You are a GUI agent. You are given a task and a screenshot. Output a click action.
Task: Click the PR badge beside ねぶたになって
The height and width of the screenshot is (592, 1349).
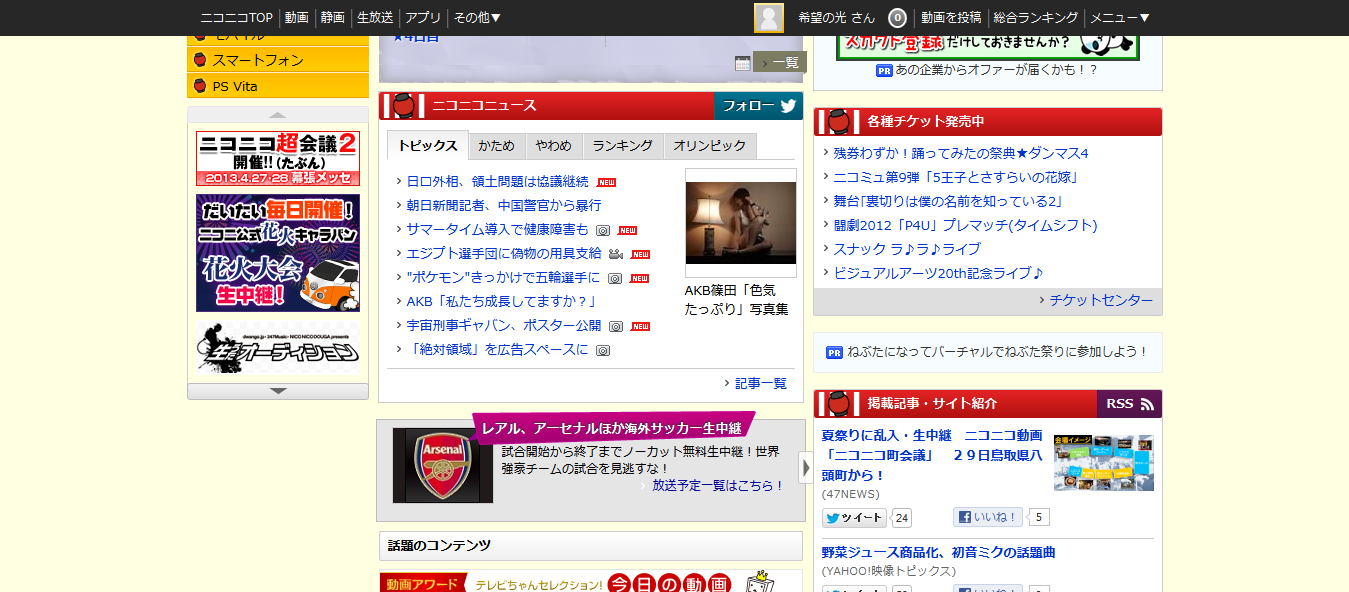click(834, 352)
